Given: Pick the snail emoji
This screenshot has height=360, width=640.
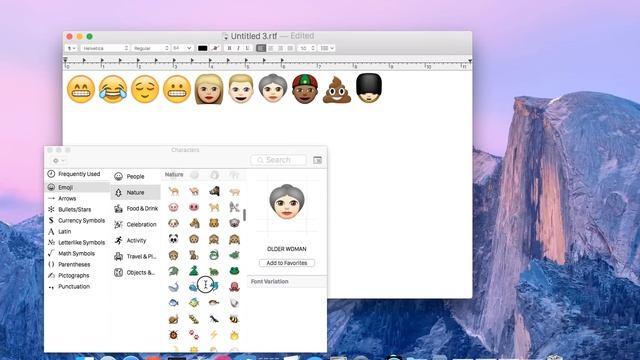Looking at the screenshot, I should tap(173, 319).
